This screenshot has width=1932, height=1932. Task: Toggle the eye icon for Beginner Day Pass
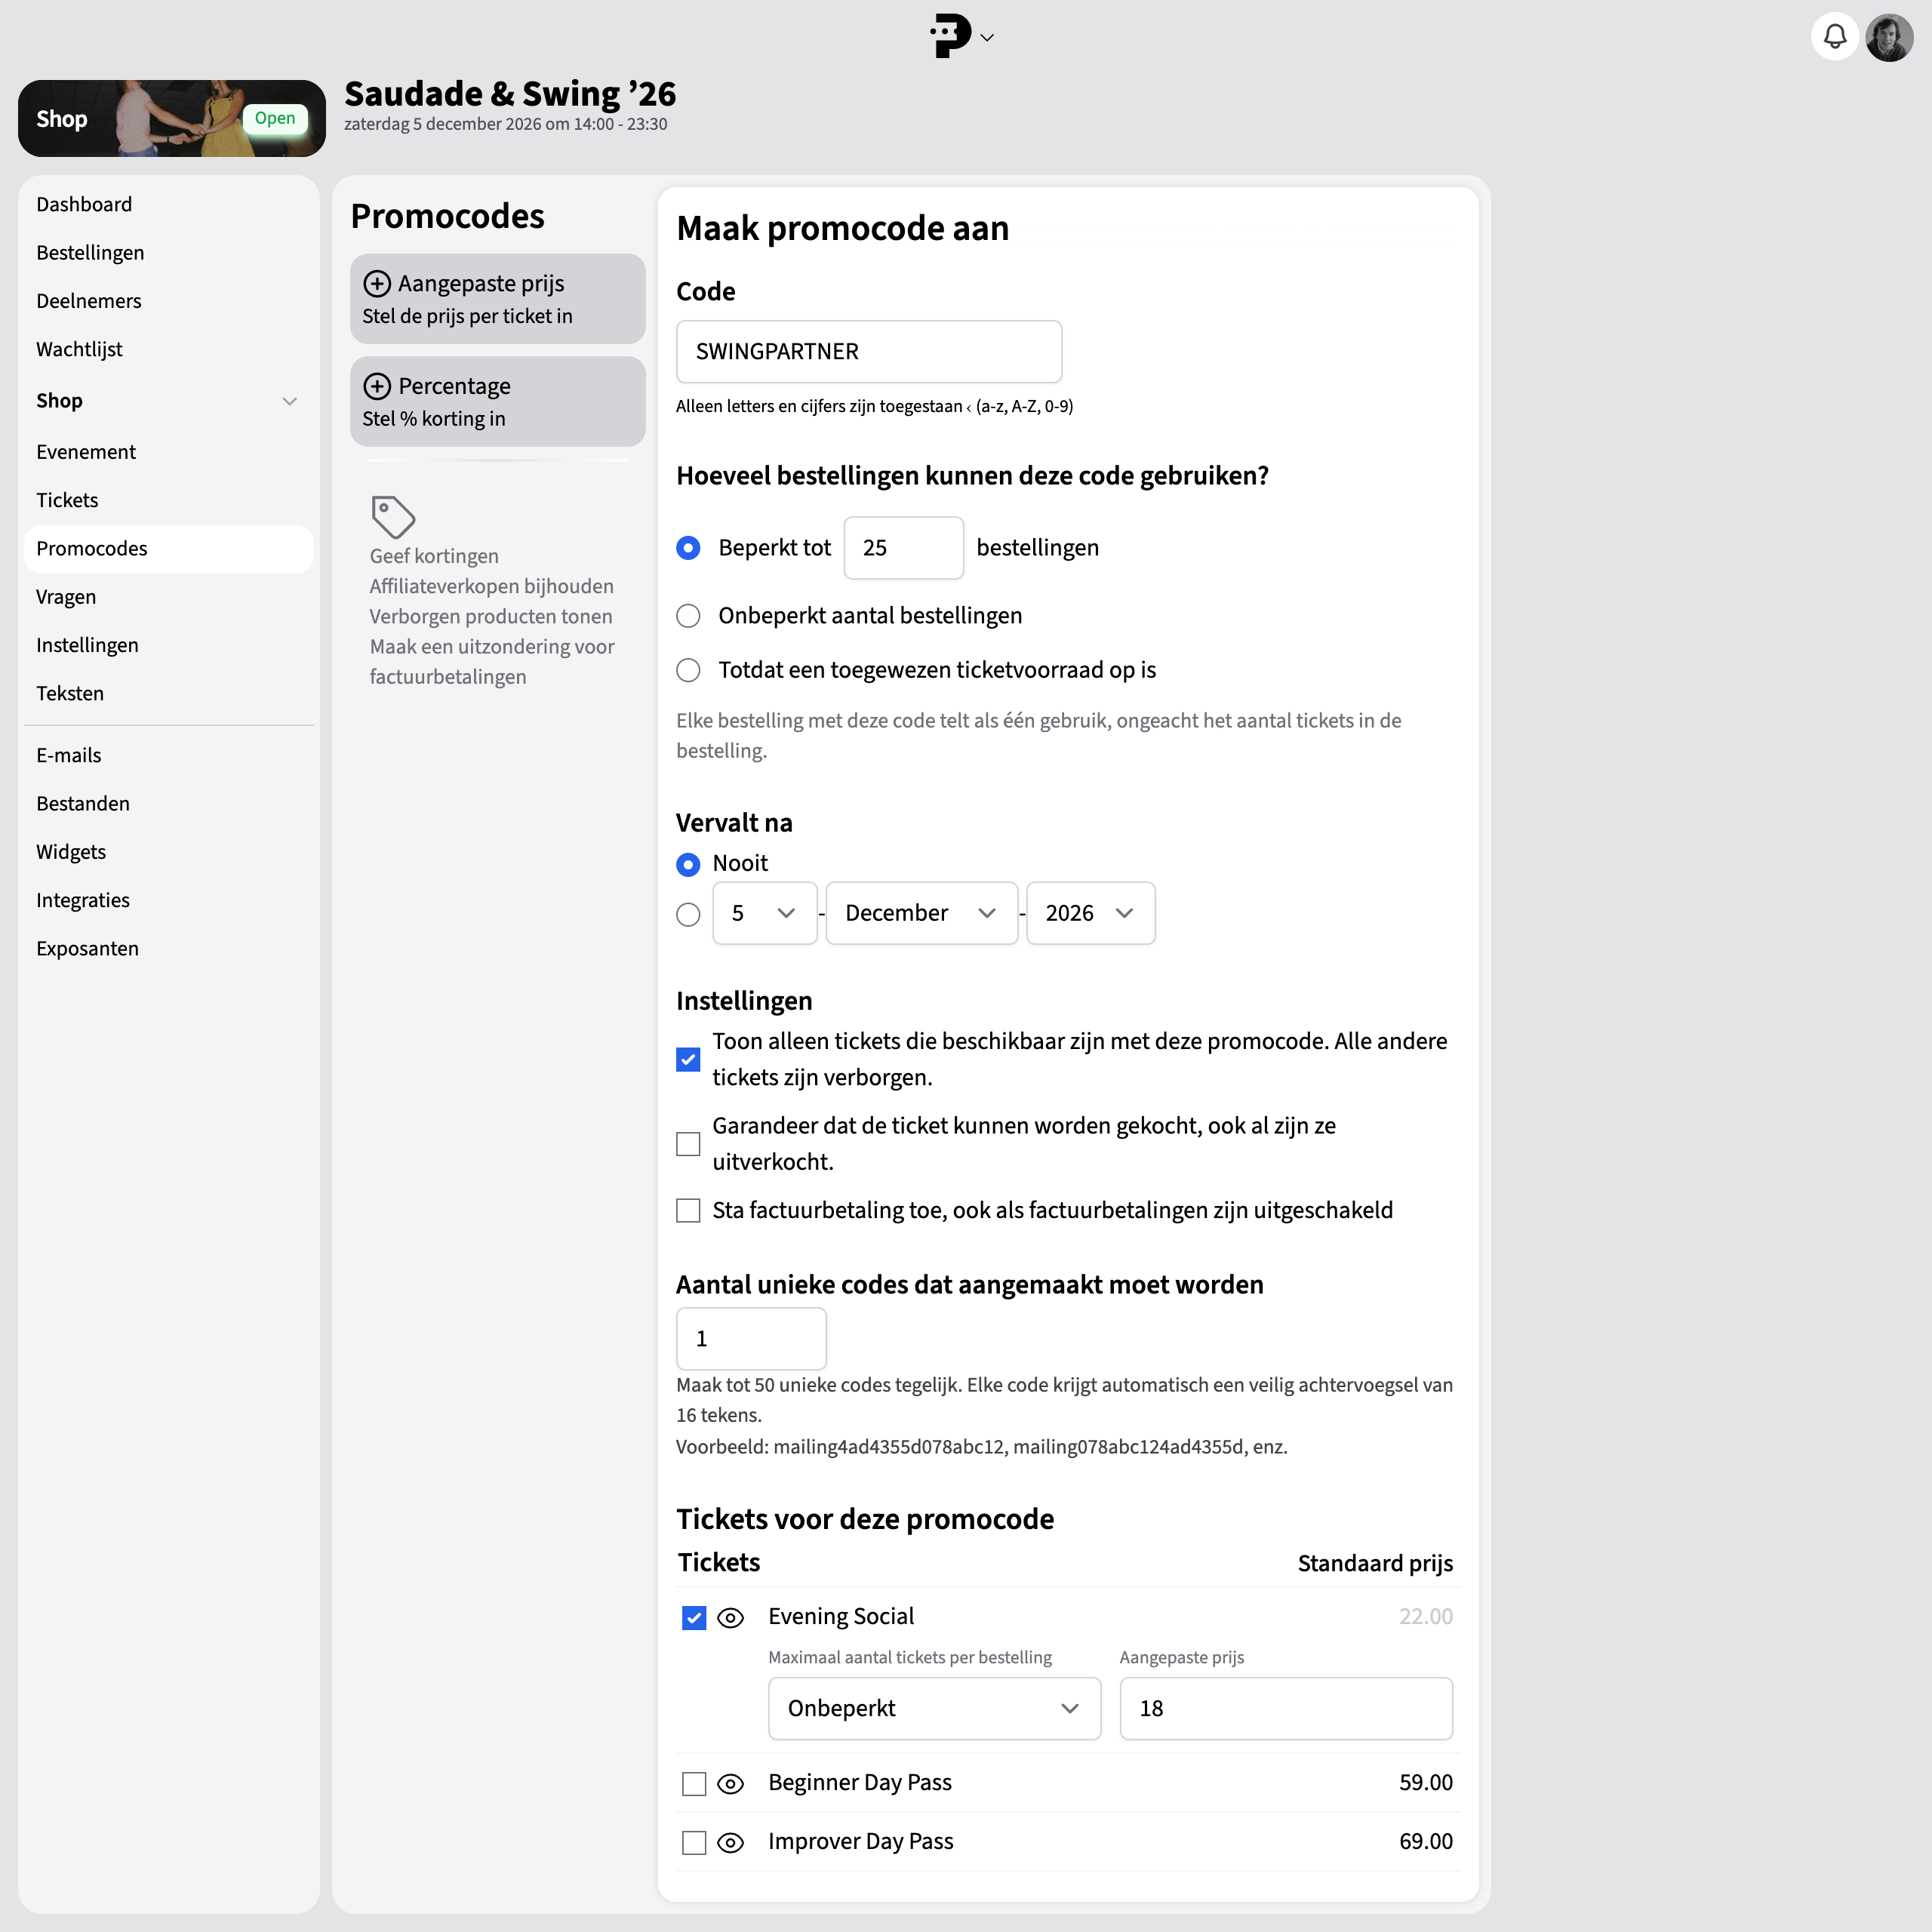[731, 1784]
